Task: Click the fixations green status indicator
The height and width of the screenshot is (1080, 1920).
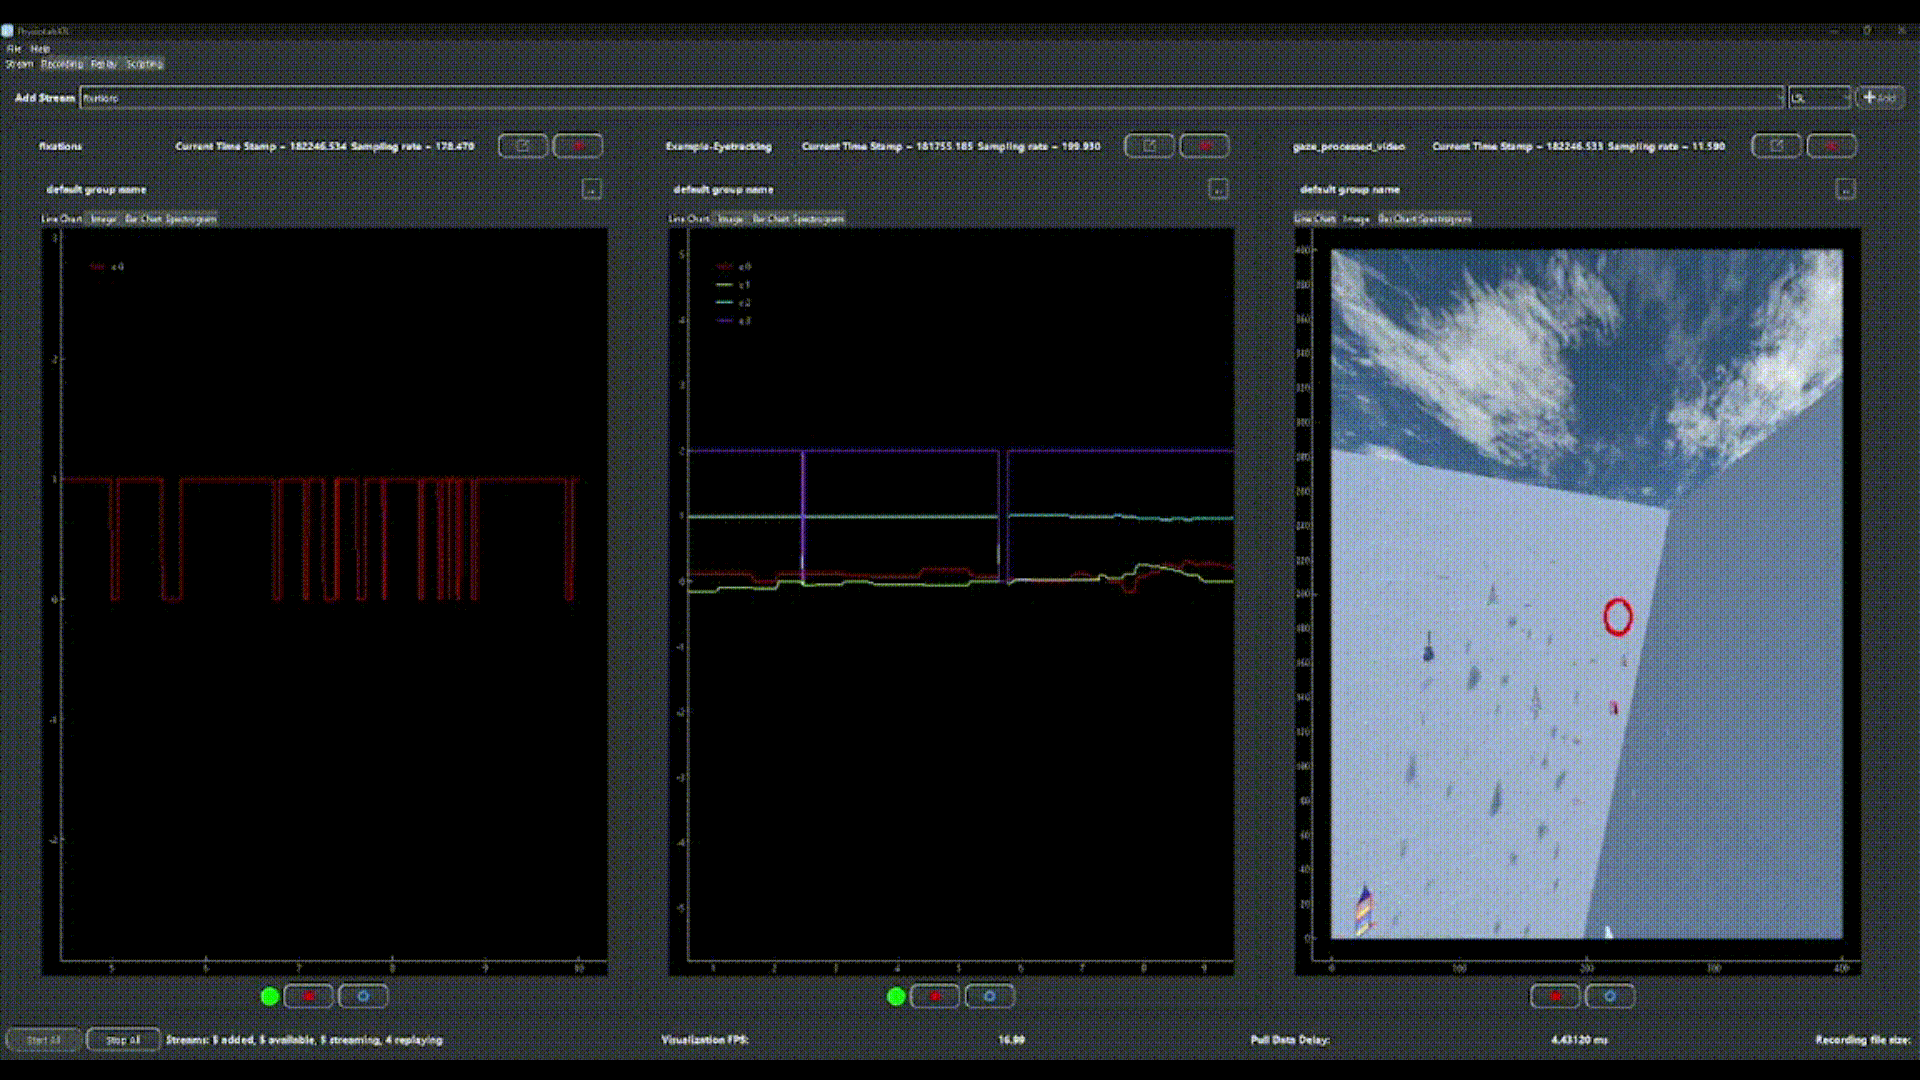Action: 269,996
